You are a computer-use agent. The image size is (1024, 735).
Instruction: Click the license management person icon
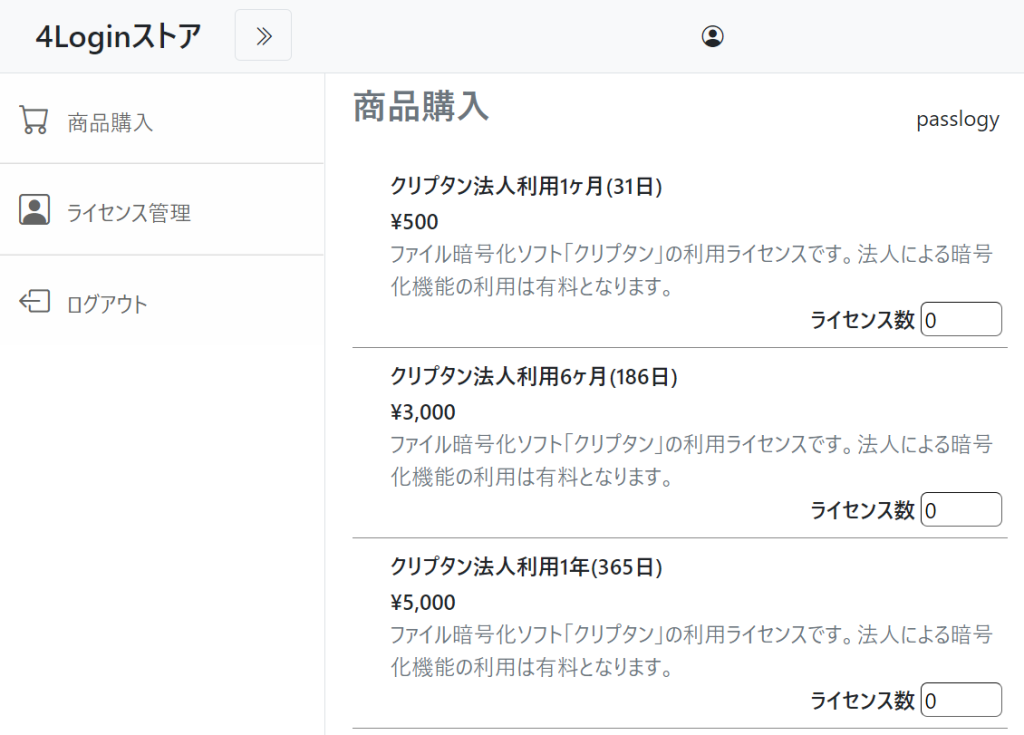pyautogui.click(x=34, y=210)
